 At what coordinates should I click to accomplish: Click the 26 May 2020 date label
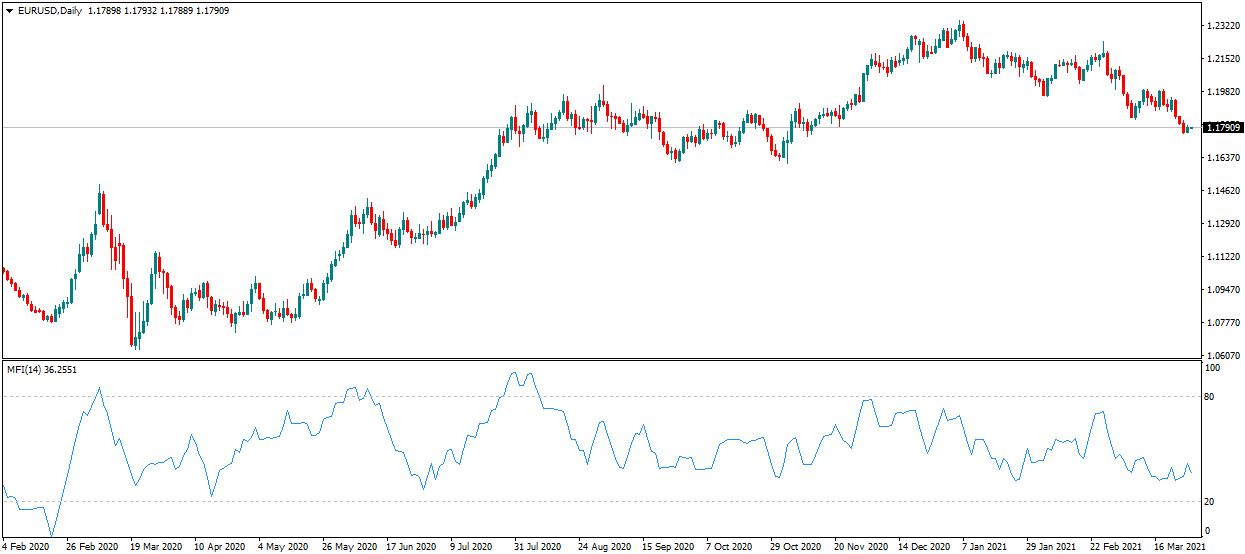pos(347,547)
